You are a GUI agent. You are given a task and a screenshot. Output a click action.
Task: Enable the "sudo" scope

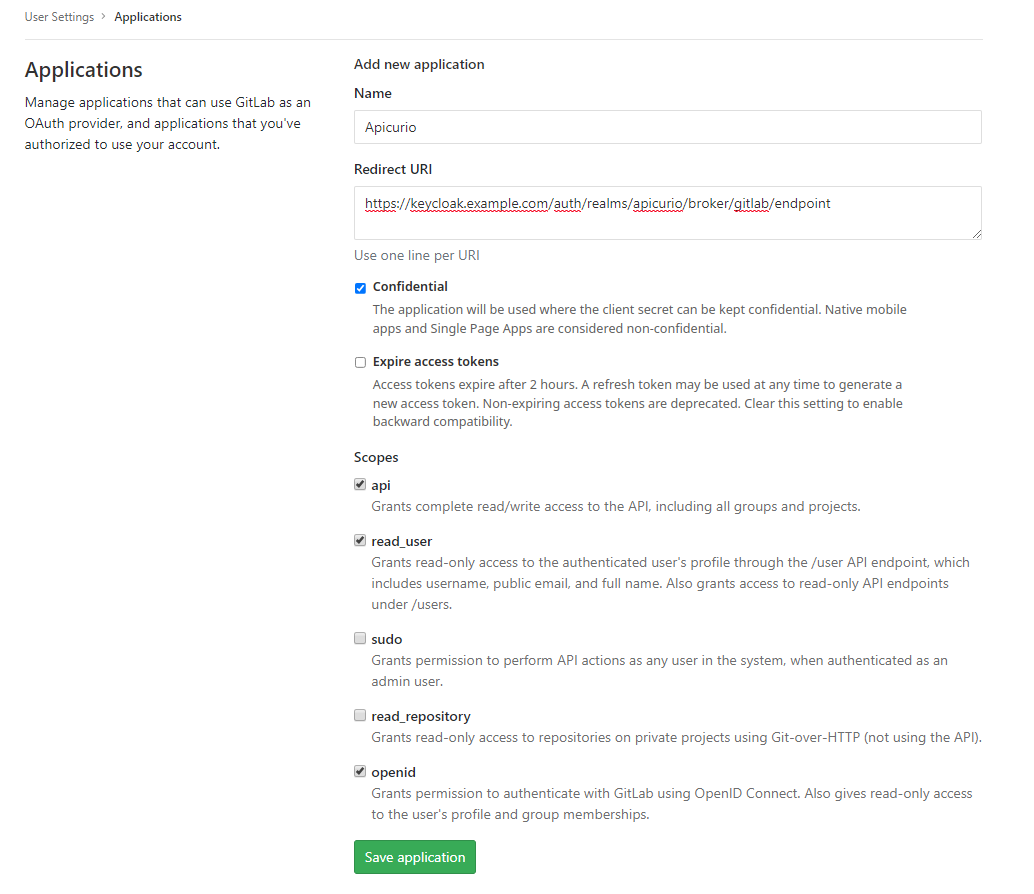click(360, 638)
